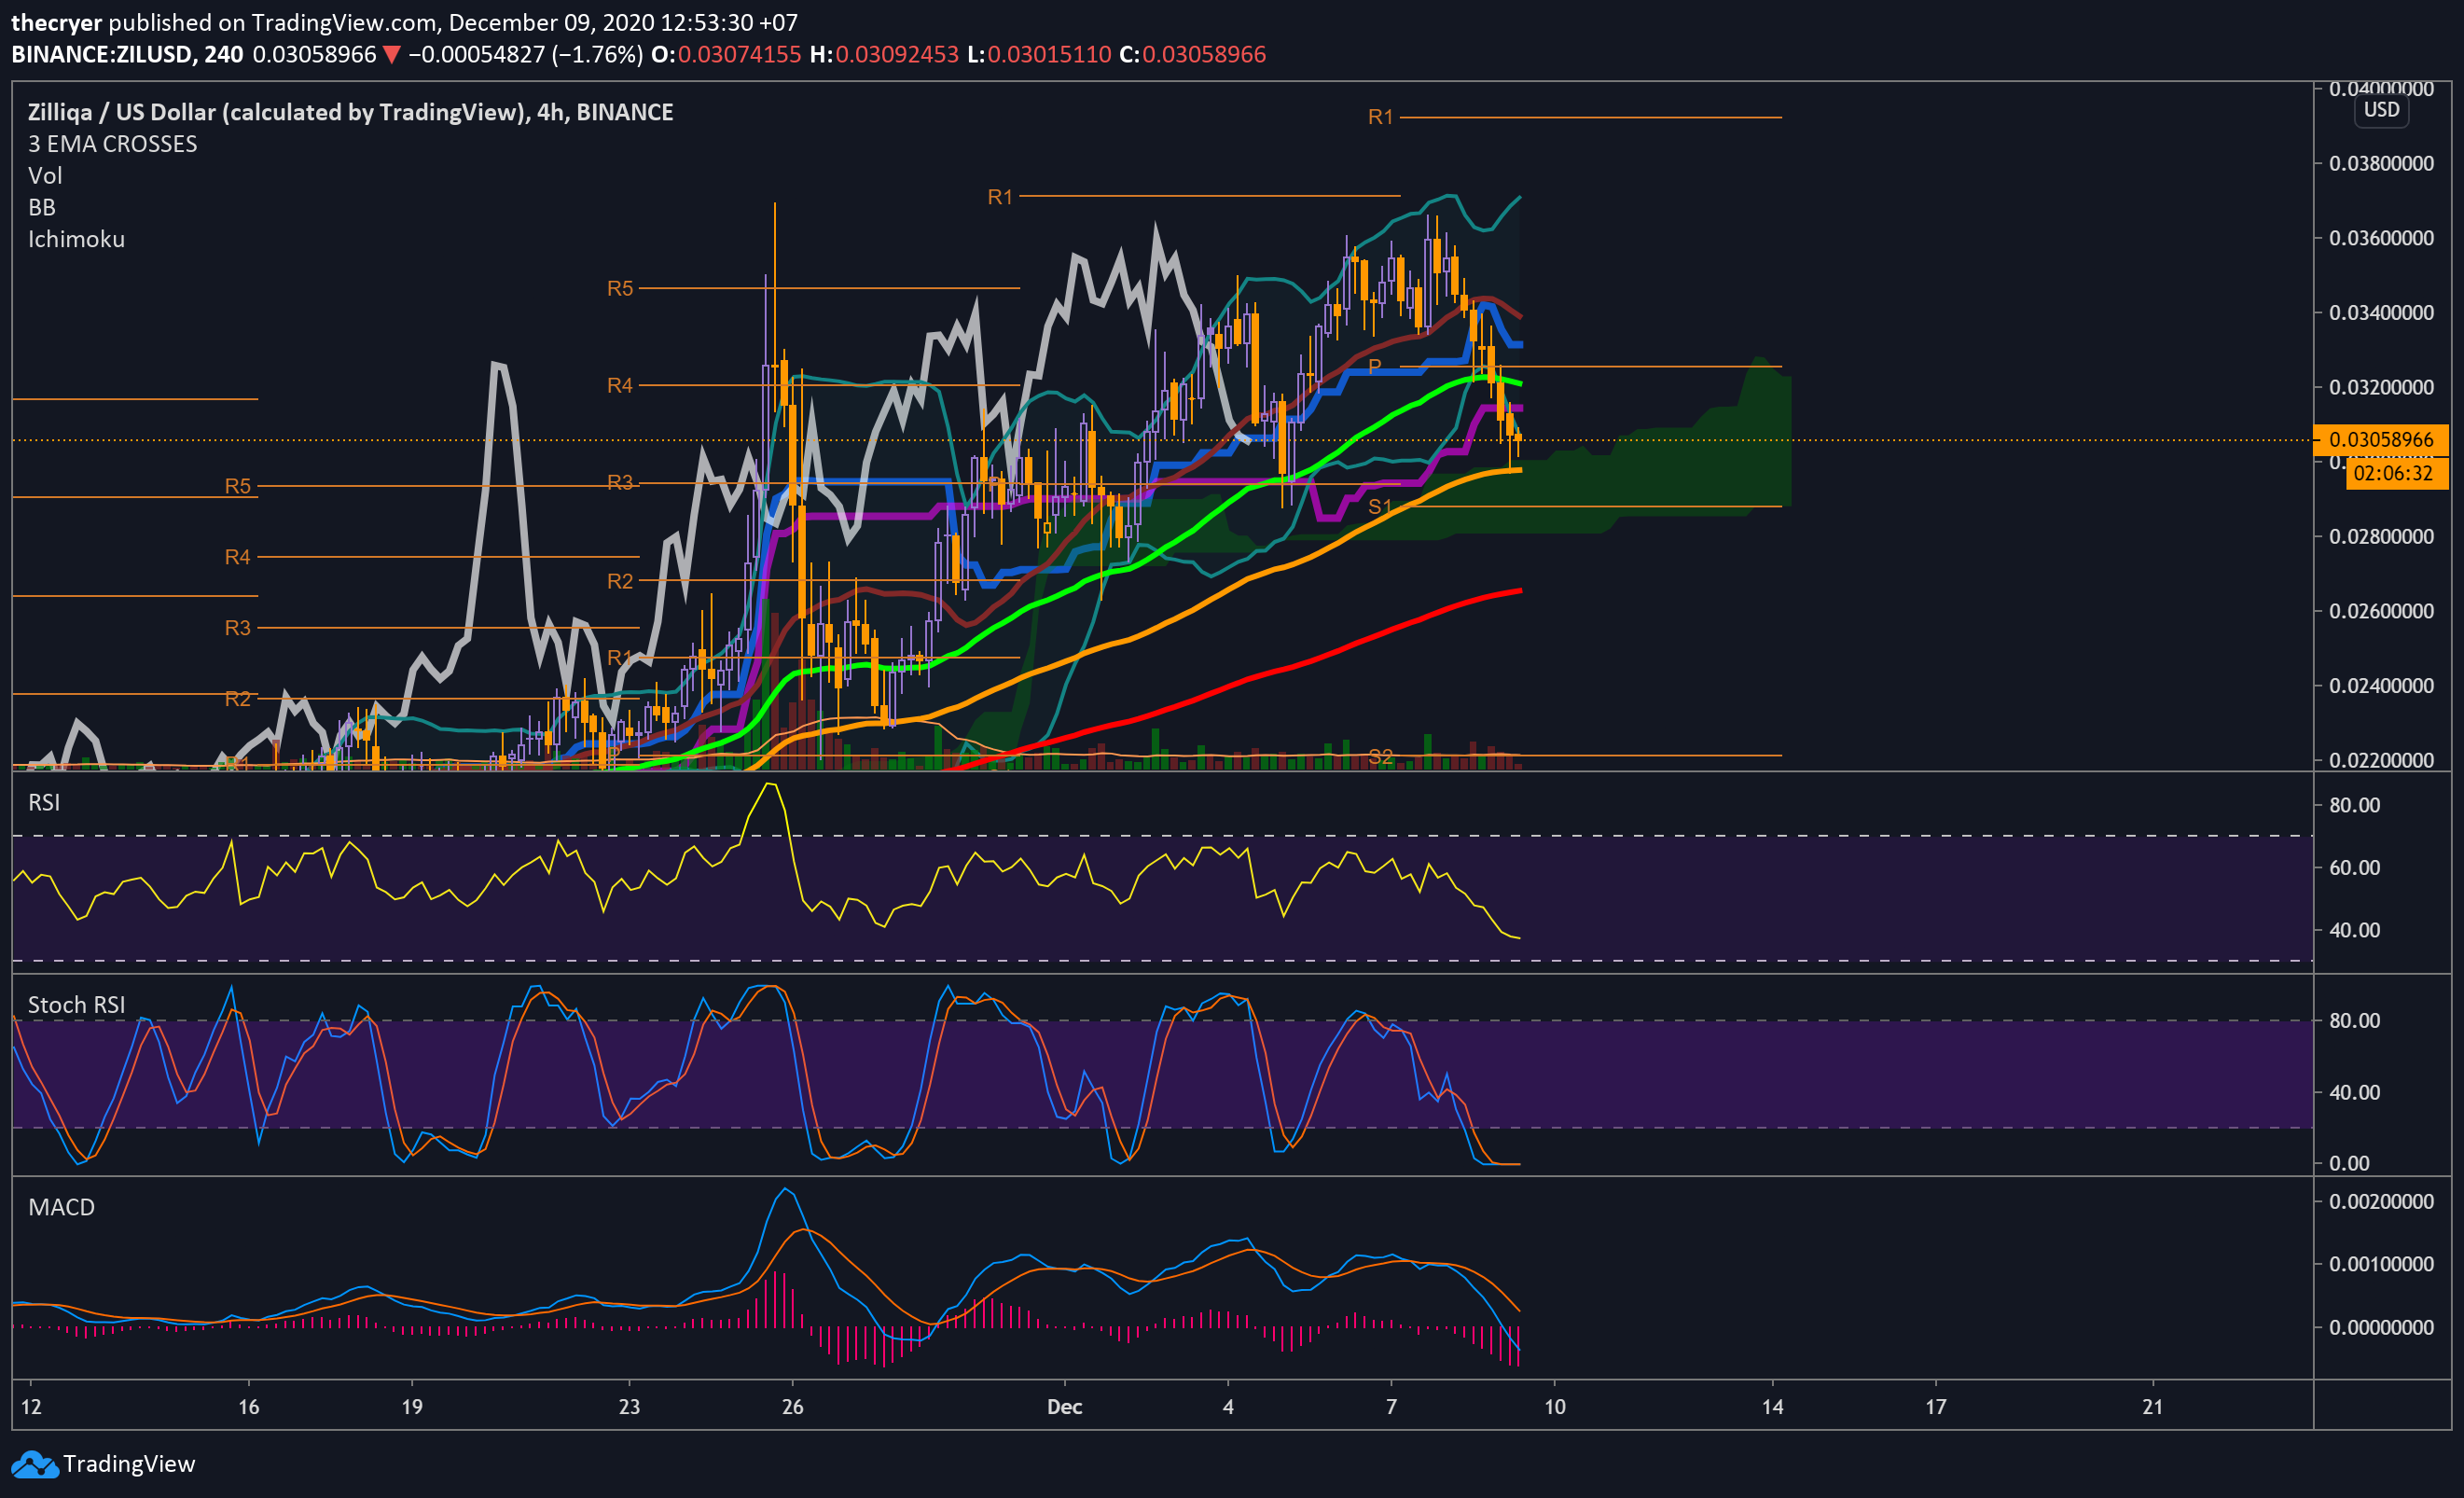The height and width of the screenshot is (1498, 2464).
Task: Click the high price value H:0.03092453
Action: [x=884, y=54]
